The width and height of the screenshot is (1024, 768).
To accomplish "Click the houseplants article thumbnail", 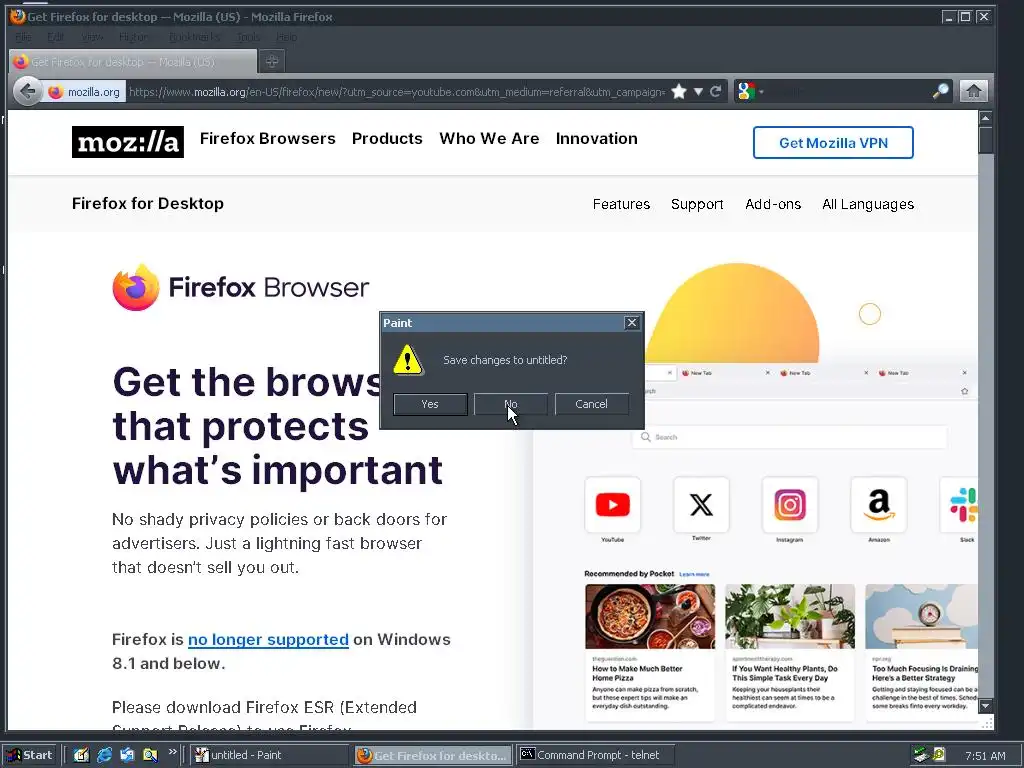I will [790, 616].
